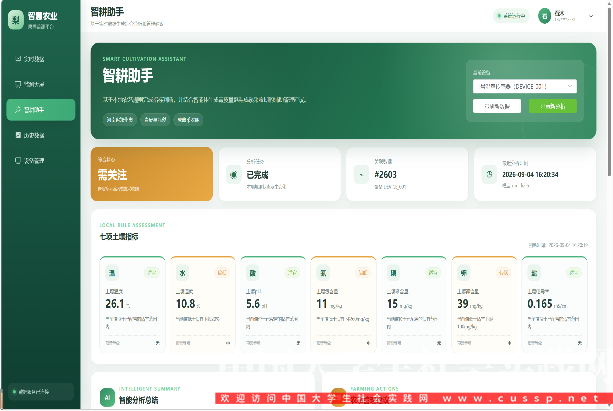The height and width of the screenshot is (411, 613).
Task: Click the green user avatar in header
Action: 544,16
